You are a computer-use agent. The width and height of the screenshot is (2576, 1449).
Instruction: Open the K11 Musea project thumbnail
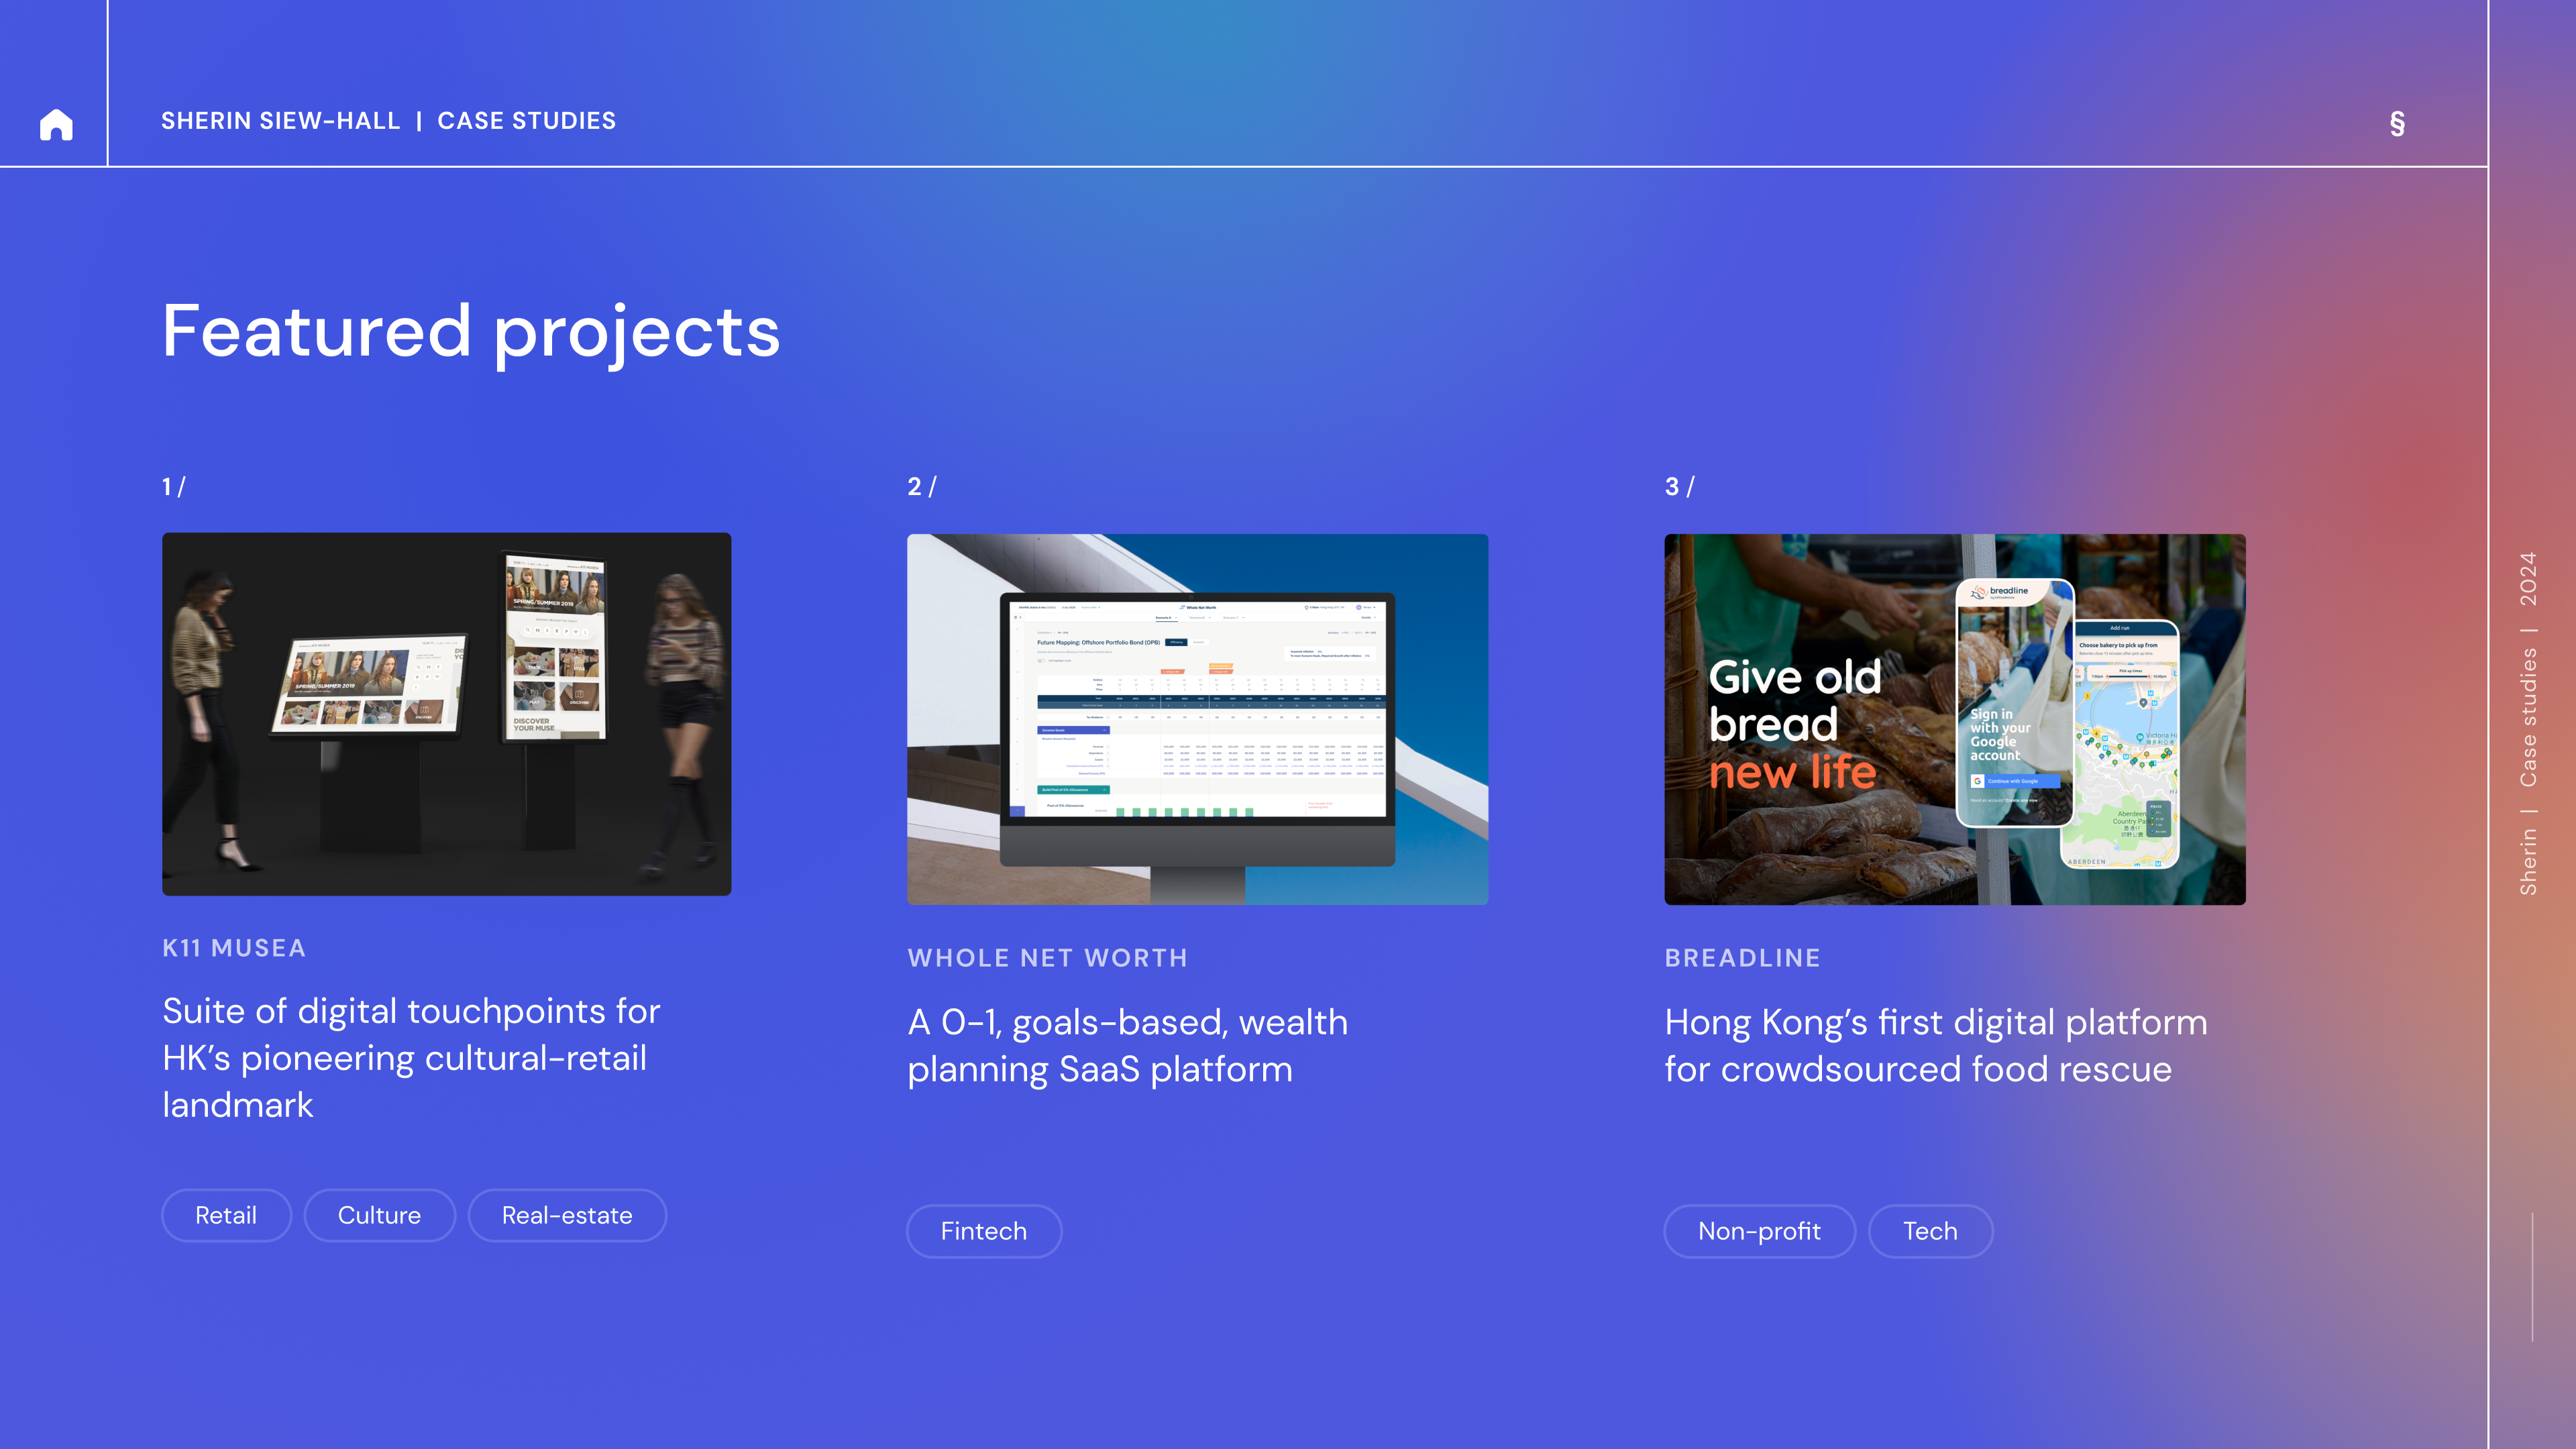coord(446,714)
